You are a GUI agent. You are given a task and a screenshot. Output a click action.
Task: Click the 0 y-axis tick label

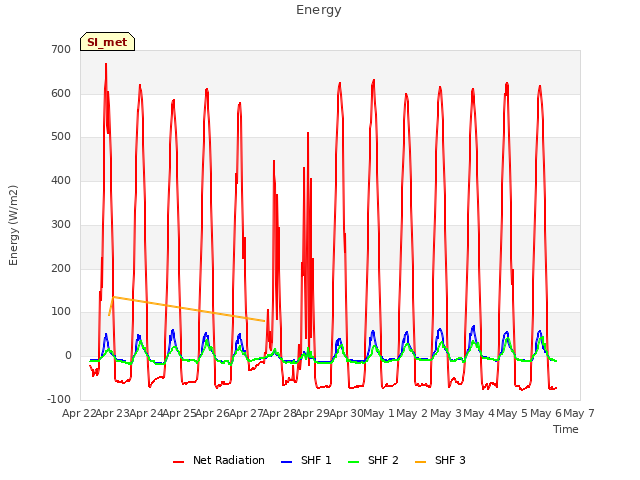[68, 356]
